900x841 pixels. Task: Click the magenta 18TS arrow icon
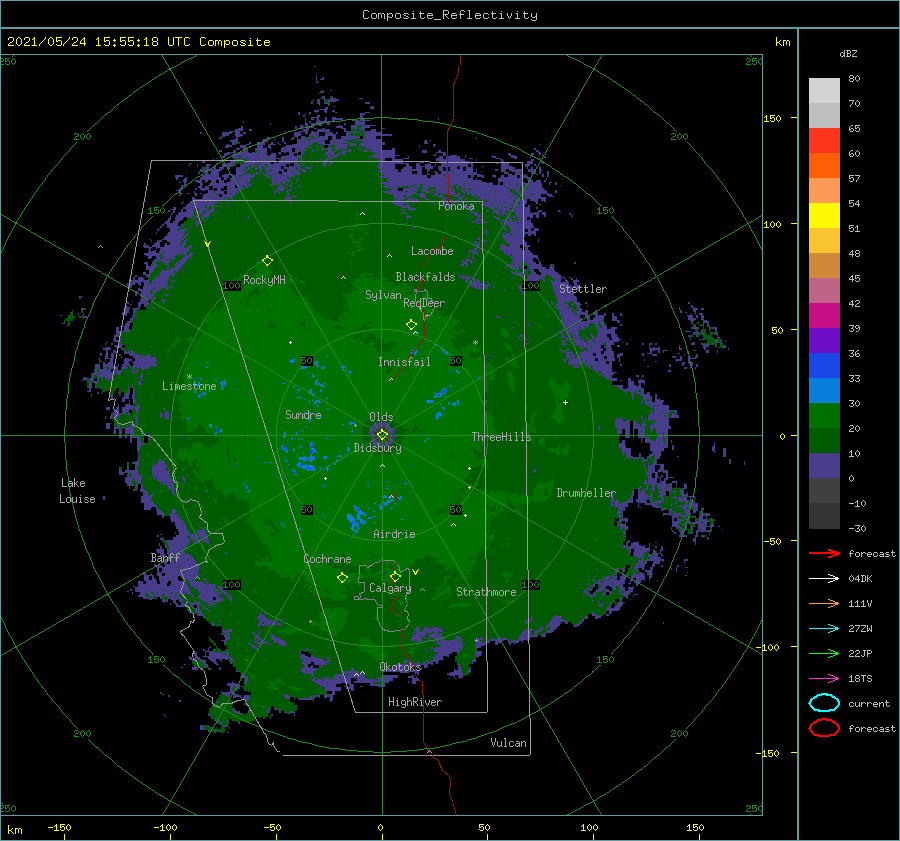pyautogui.click(x=824, y=679)
